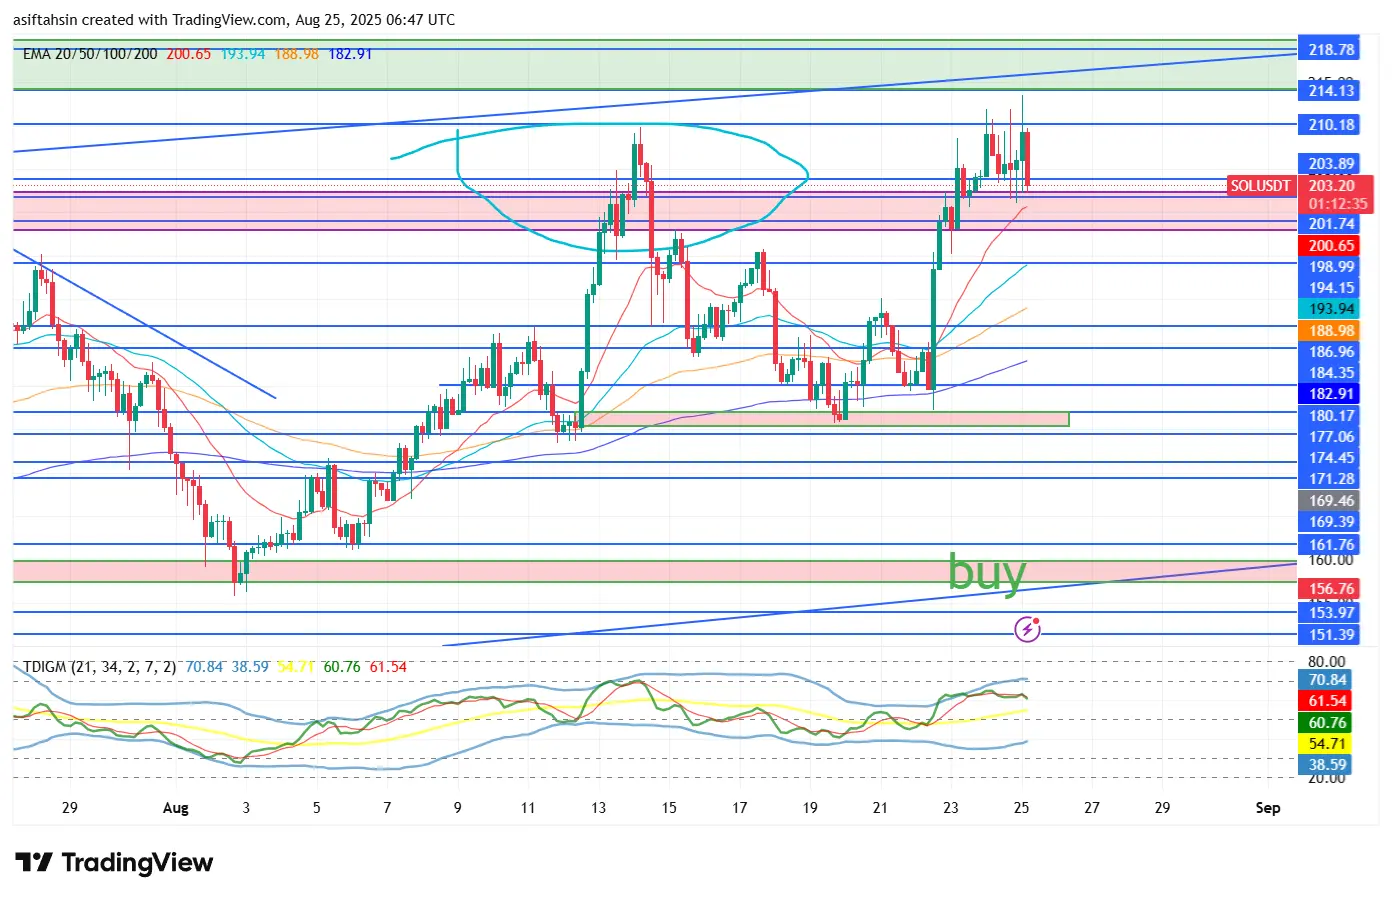Image resolution: width=1392 pixels, height=900 pixels.
Task: Click the gray 169.46 price axis label
Action: (x=1331, y=501)
